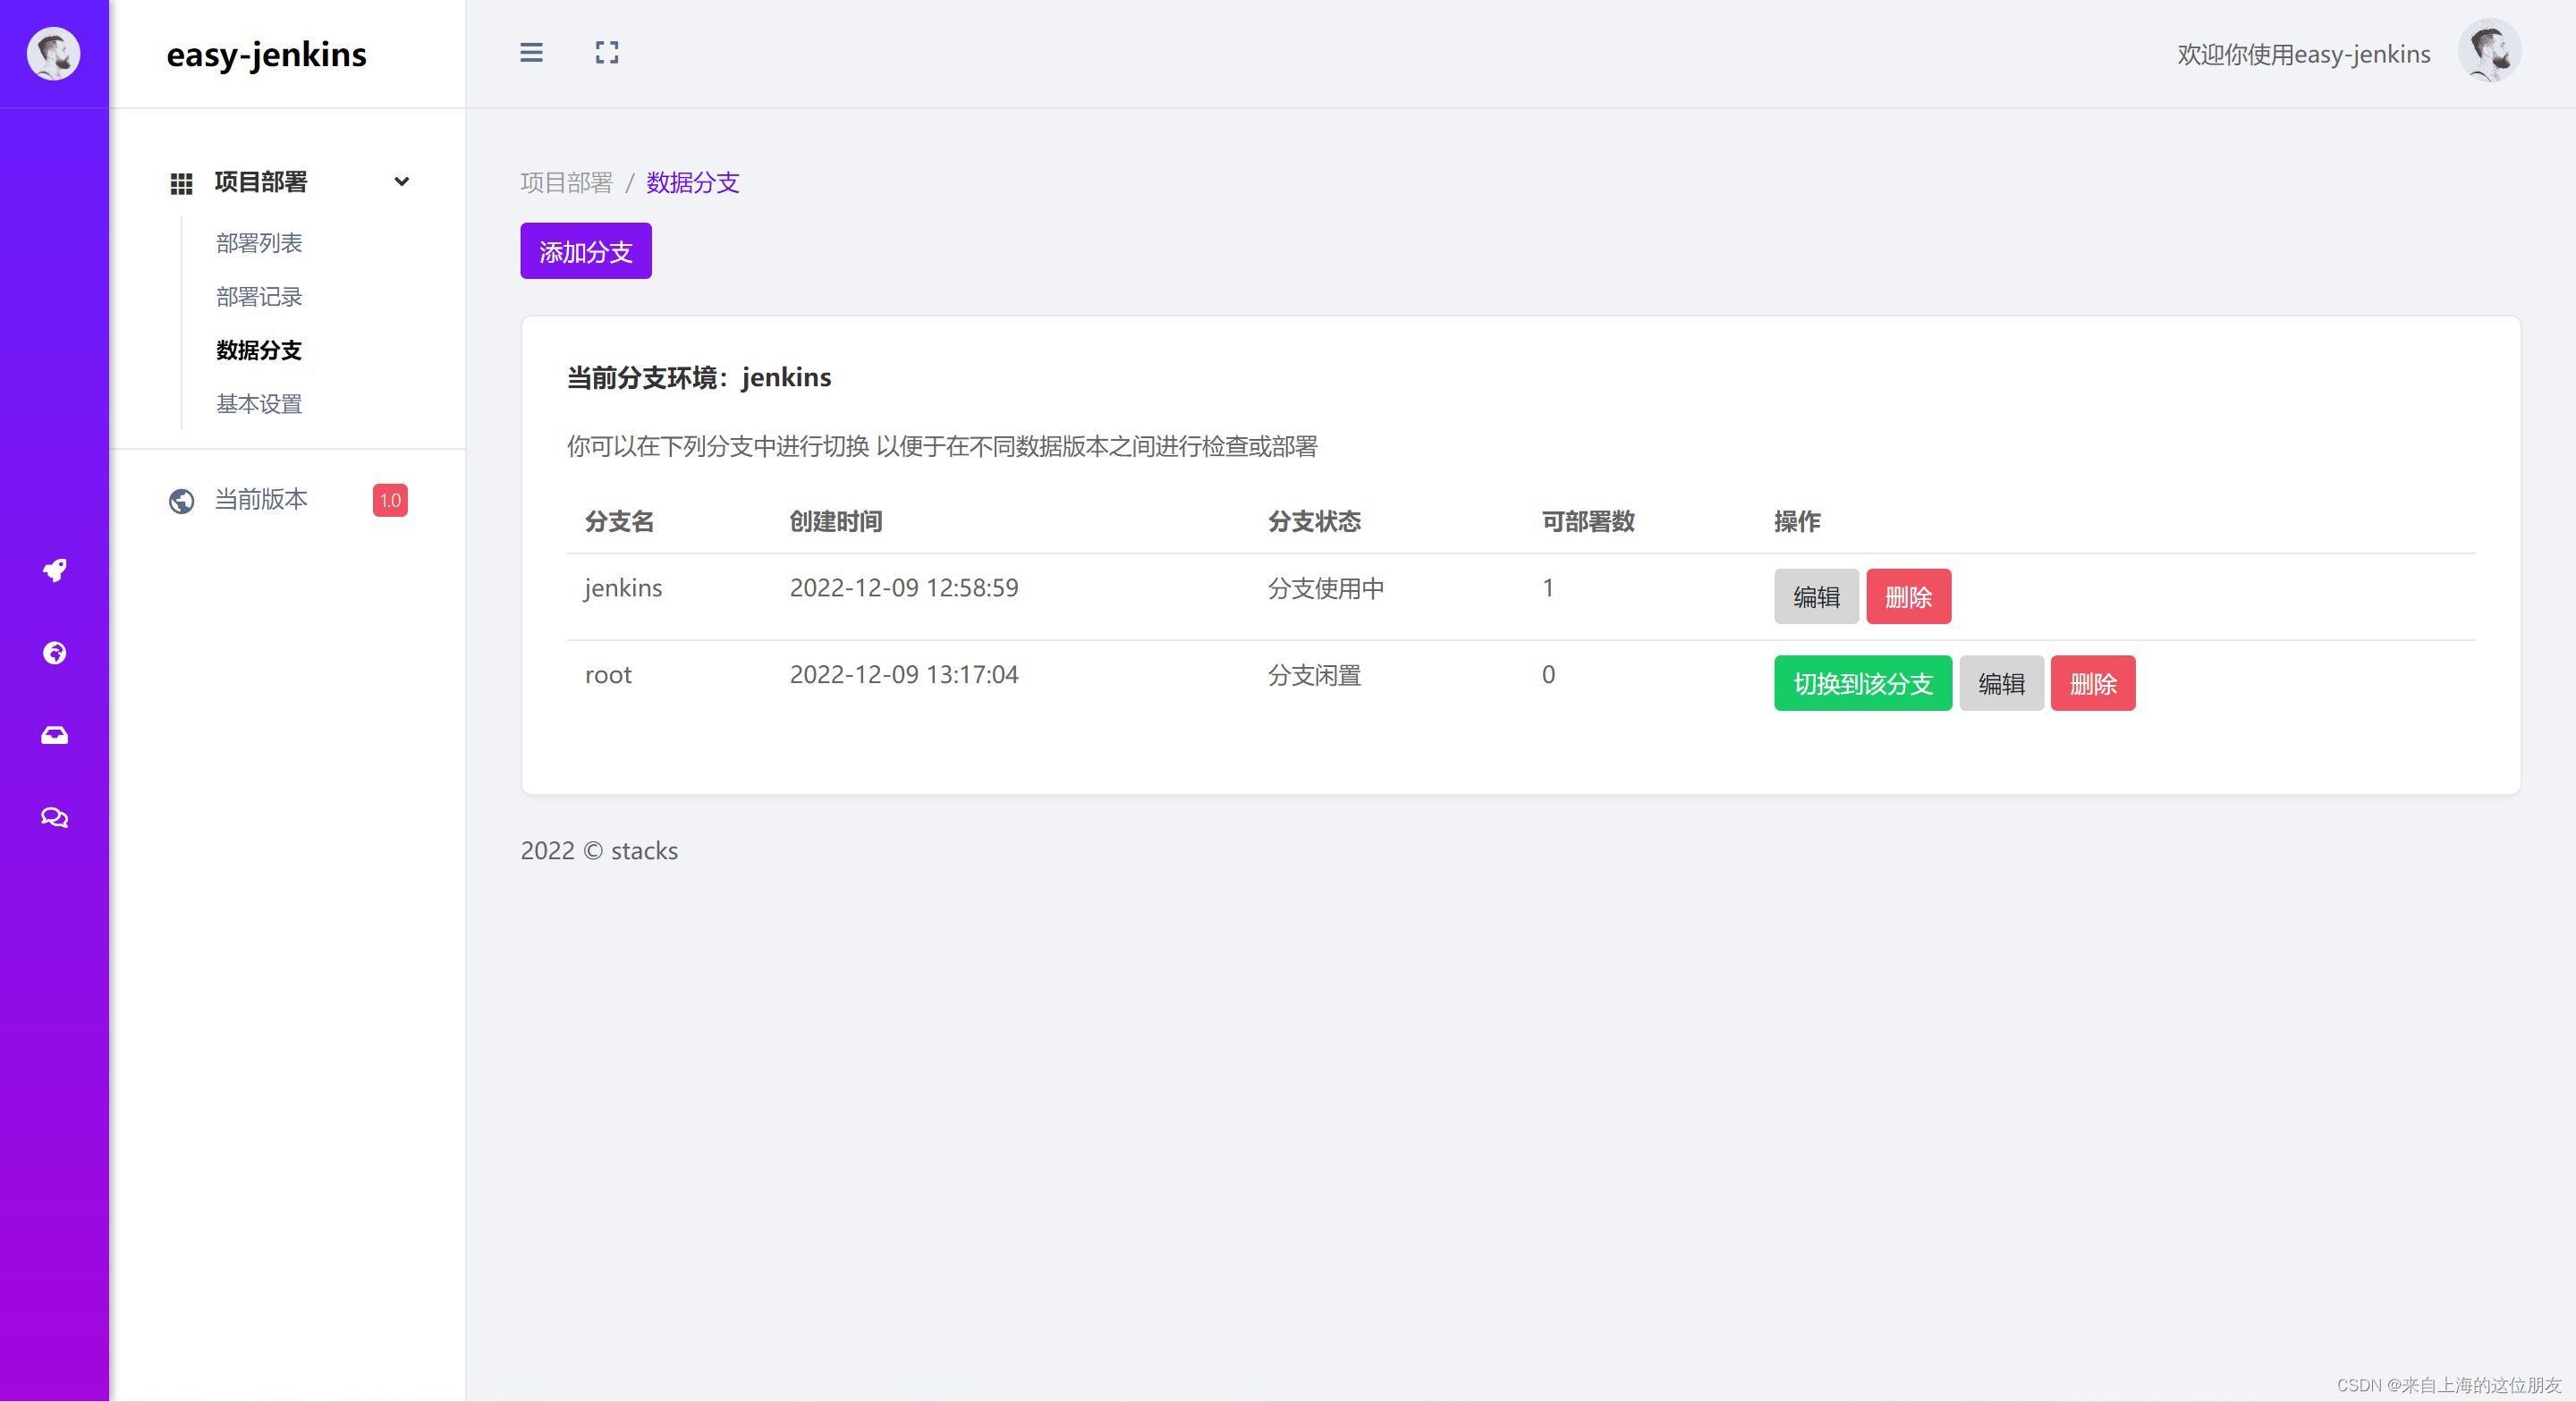The height and width of the screenshot is (1402, 2576).
Task: Click the globe icon beside 当前版本
Action: 181,500
